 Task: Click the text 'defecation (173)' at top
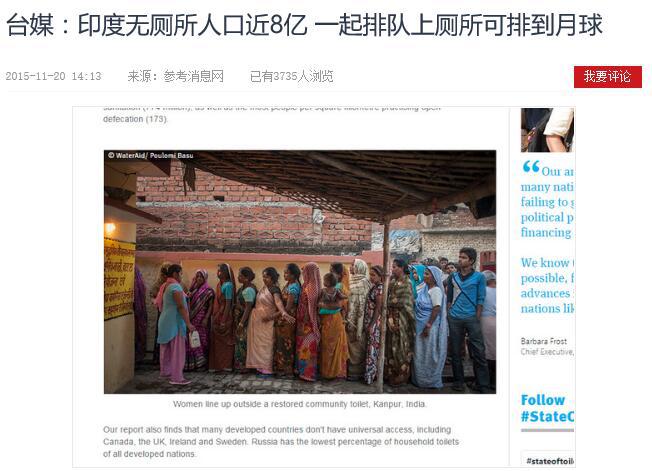(135, 119)
